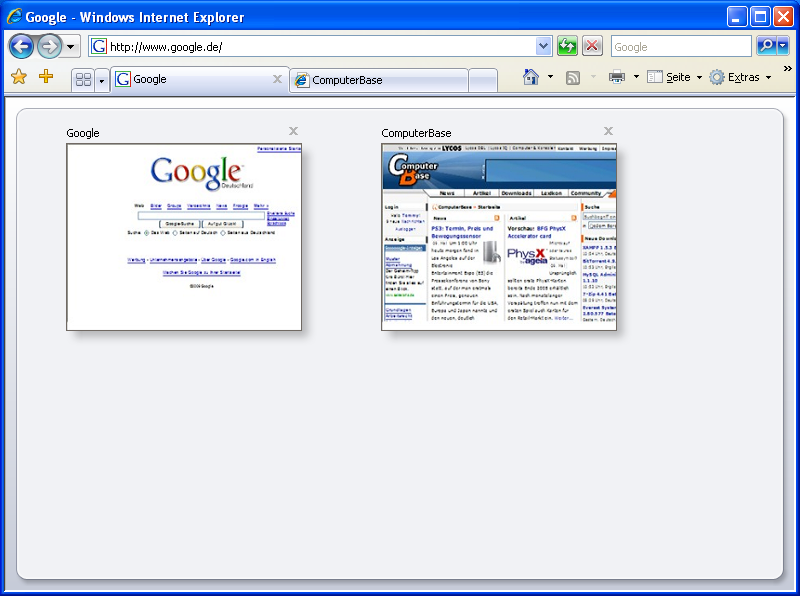Toggle the Quick Tabs grid button
Image resolution: width=800 pixels, height=596 pixels.
click(x=83, y=80)
